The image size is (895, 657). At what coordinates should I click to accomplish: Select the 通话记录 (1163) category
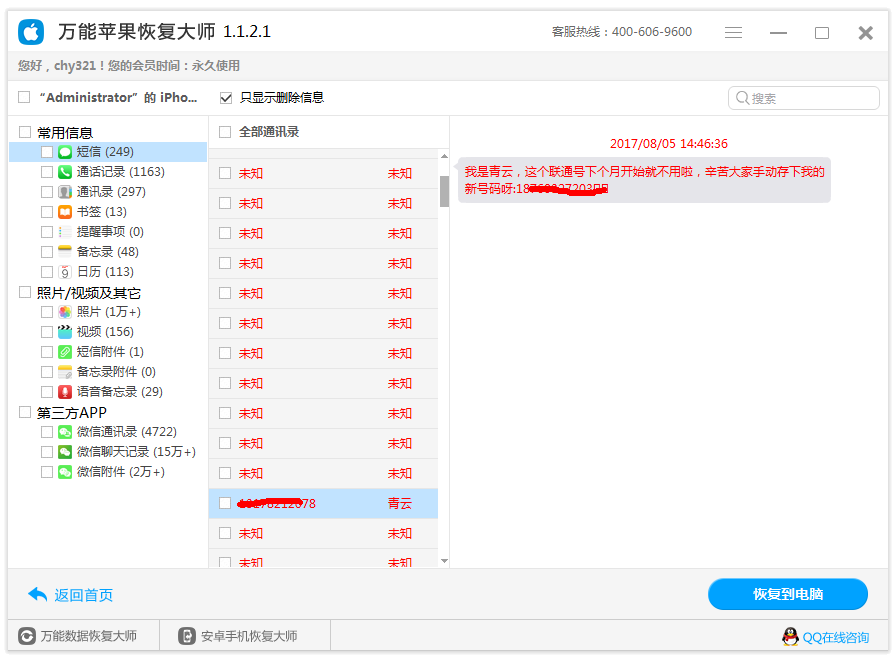120,172
